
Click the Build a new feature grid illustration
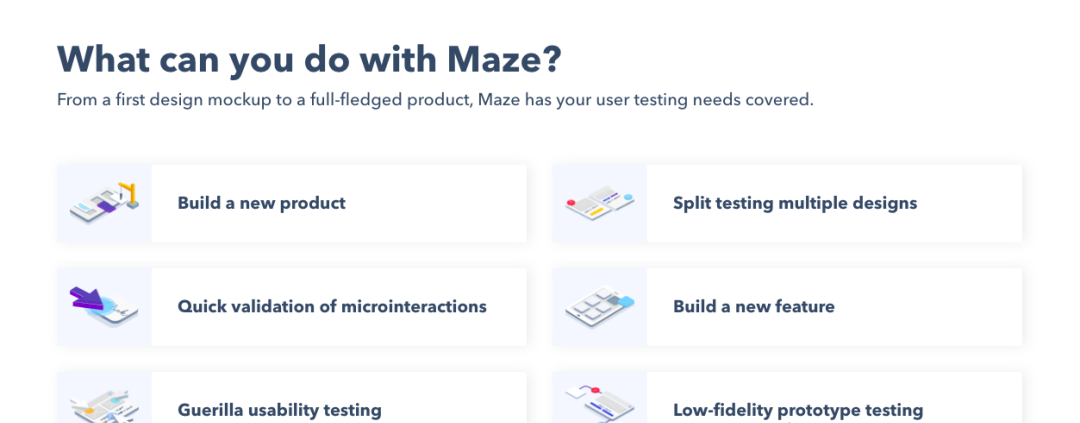(600, 307)
